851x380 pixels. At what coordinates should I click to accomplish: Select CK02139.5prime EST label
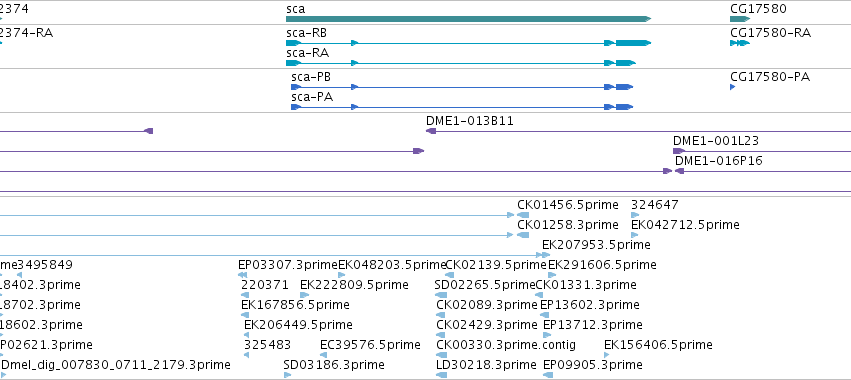click(496, 265)
